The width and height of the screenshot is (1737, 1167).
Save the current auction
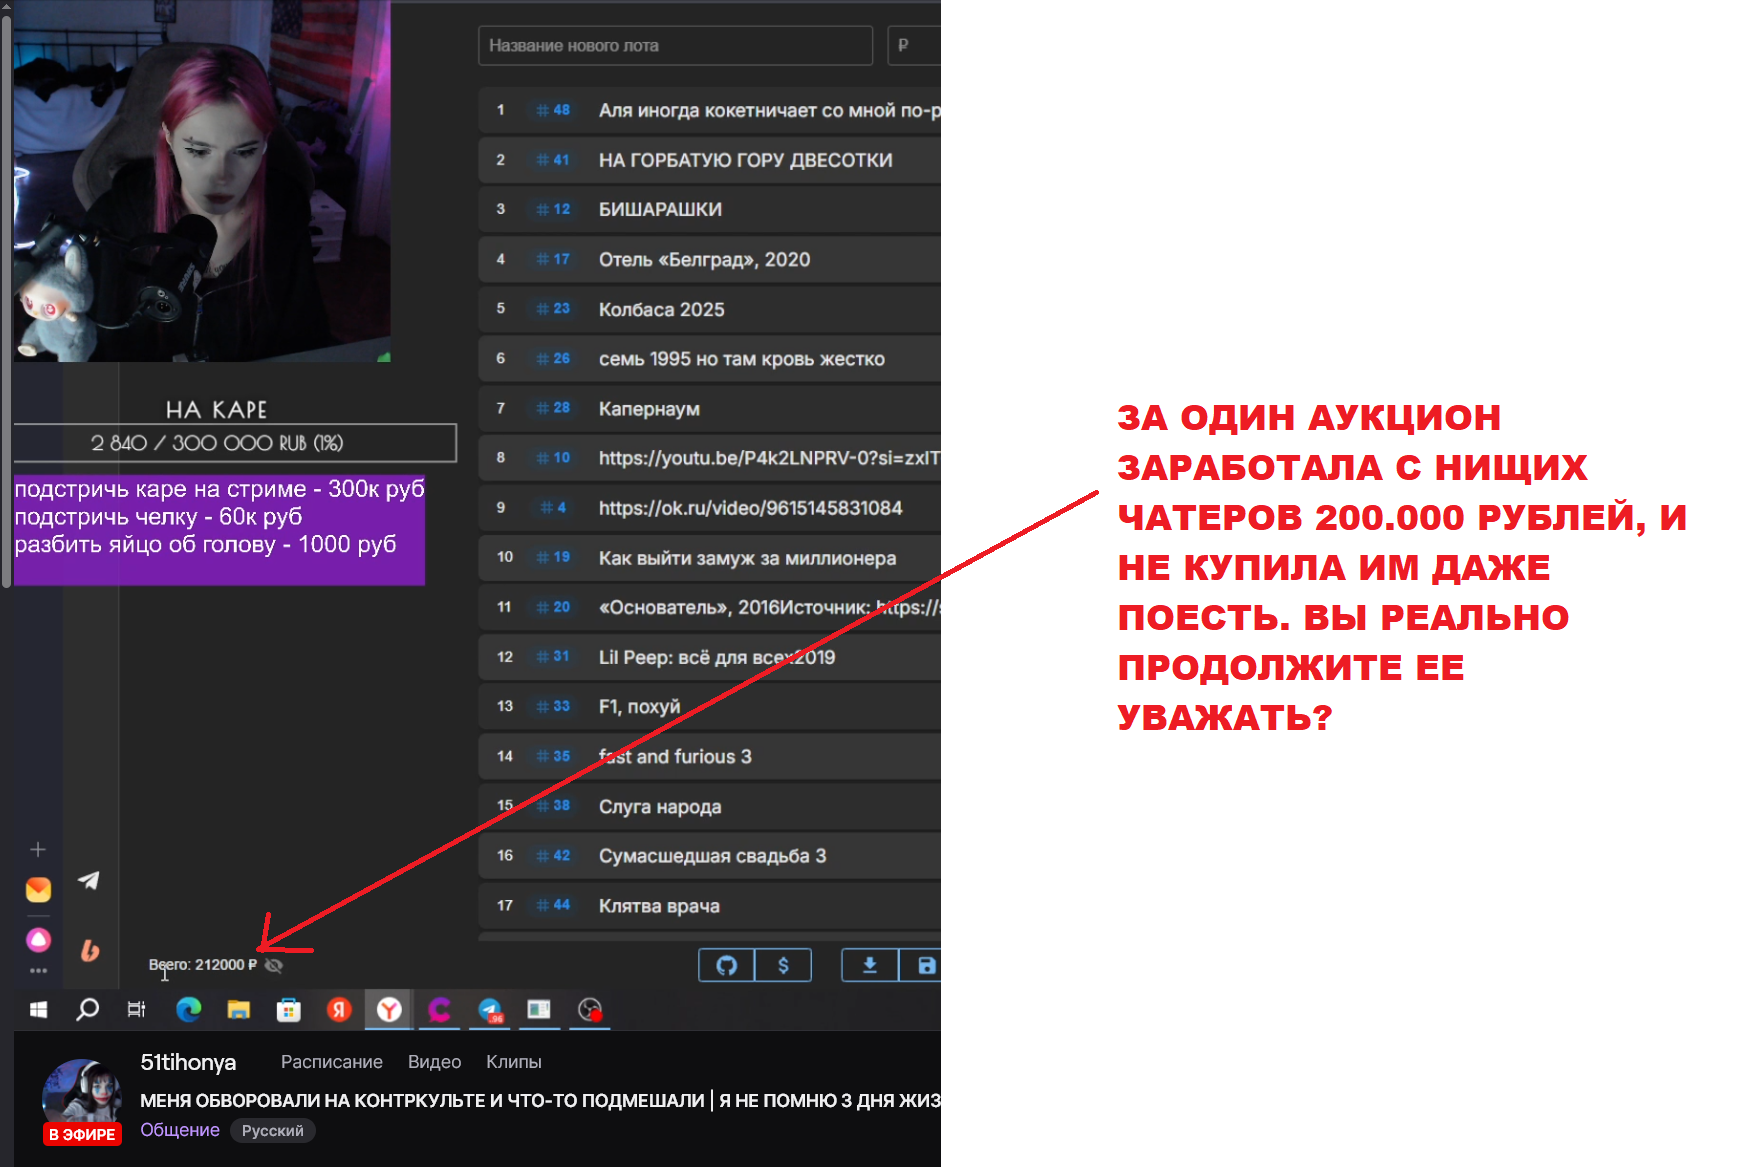[926, 964]
